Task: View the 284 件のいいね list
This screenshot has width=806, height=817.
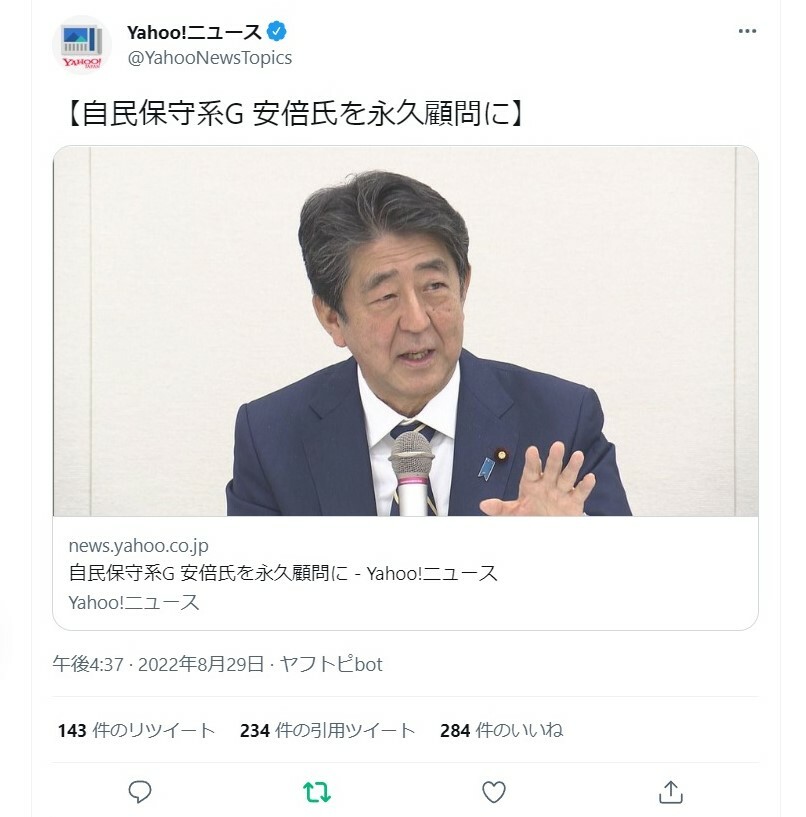Action: tap(501, 730)
